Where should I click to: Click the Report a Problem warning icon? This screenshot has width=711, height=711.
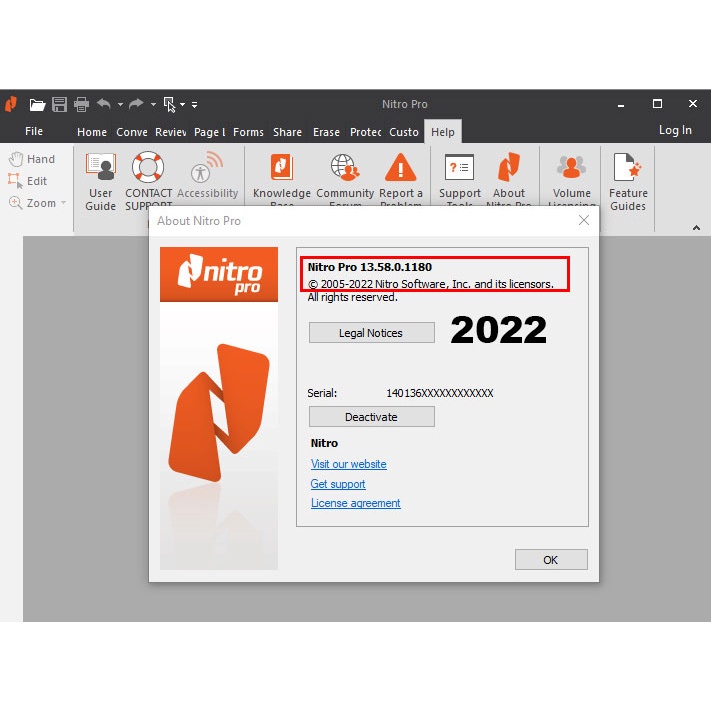[400, 167]
